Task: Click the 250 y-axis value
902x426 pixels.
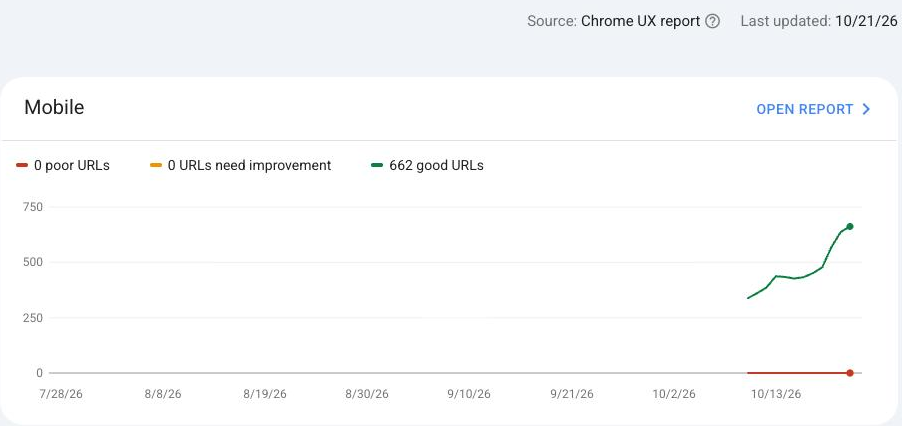Action: [33, 317]
